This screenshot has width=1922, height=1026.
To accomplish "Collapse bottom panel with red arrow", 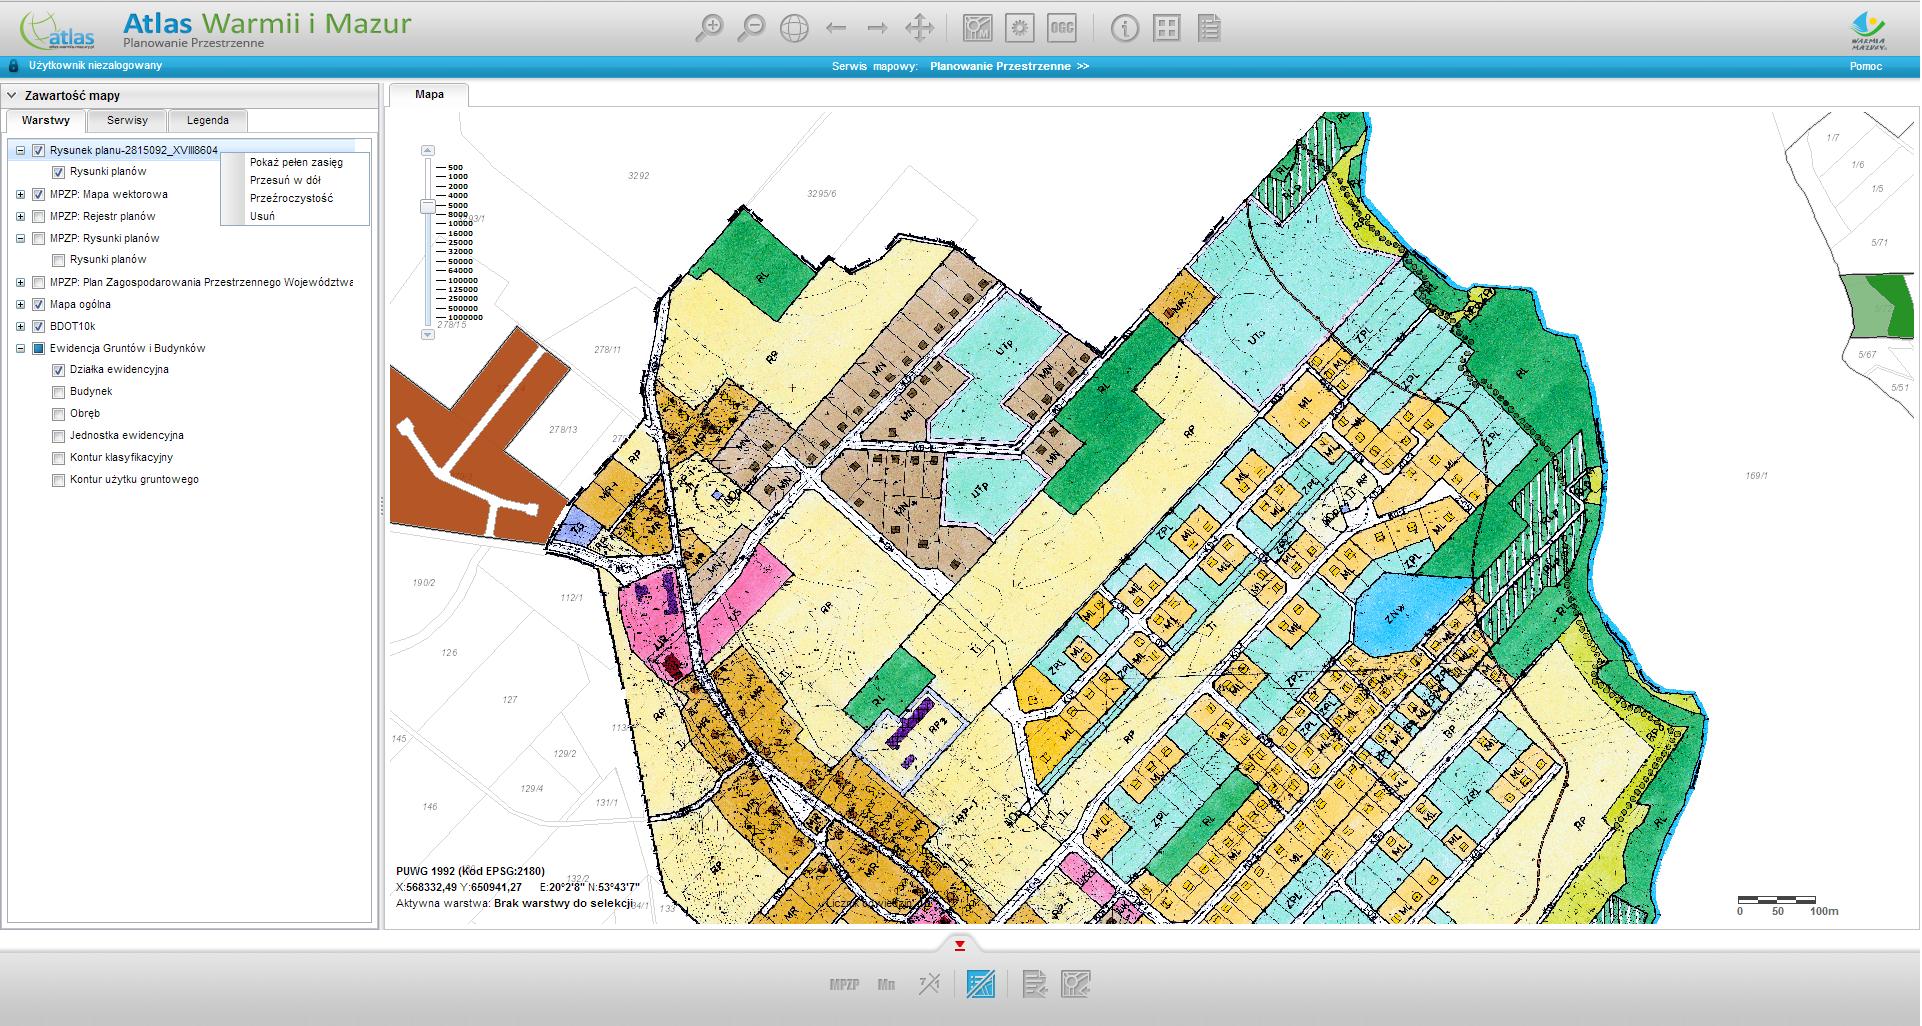I will [x=960, y=946].
